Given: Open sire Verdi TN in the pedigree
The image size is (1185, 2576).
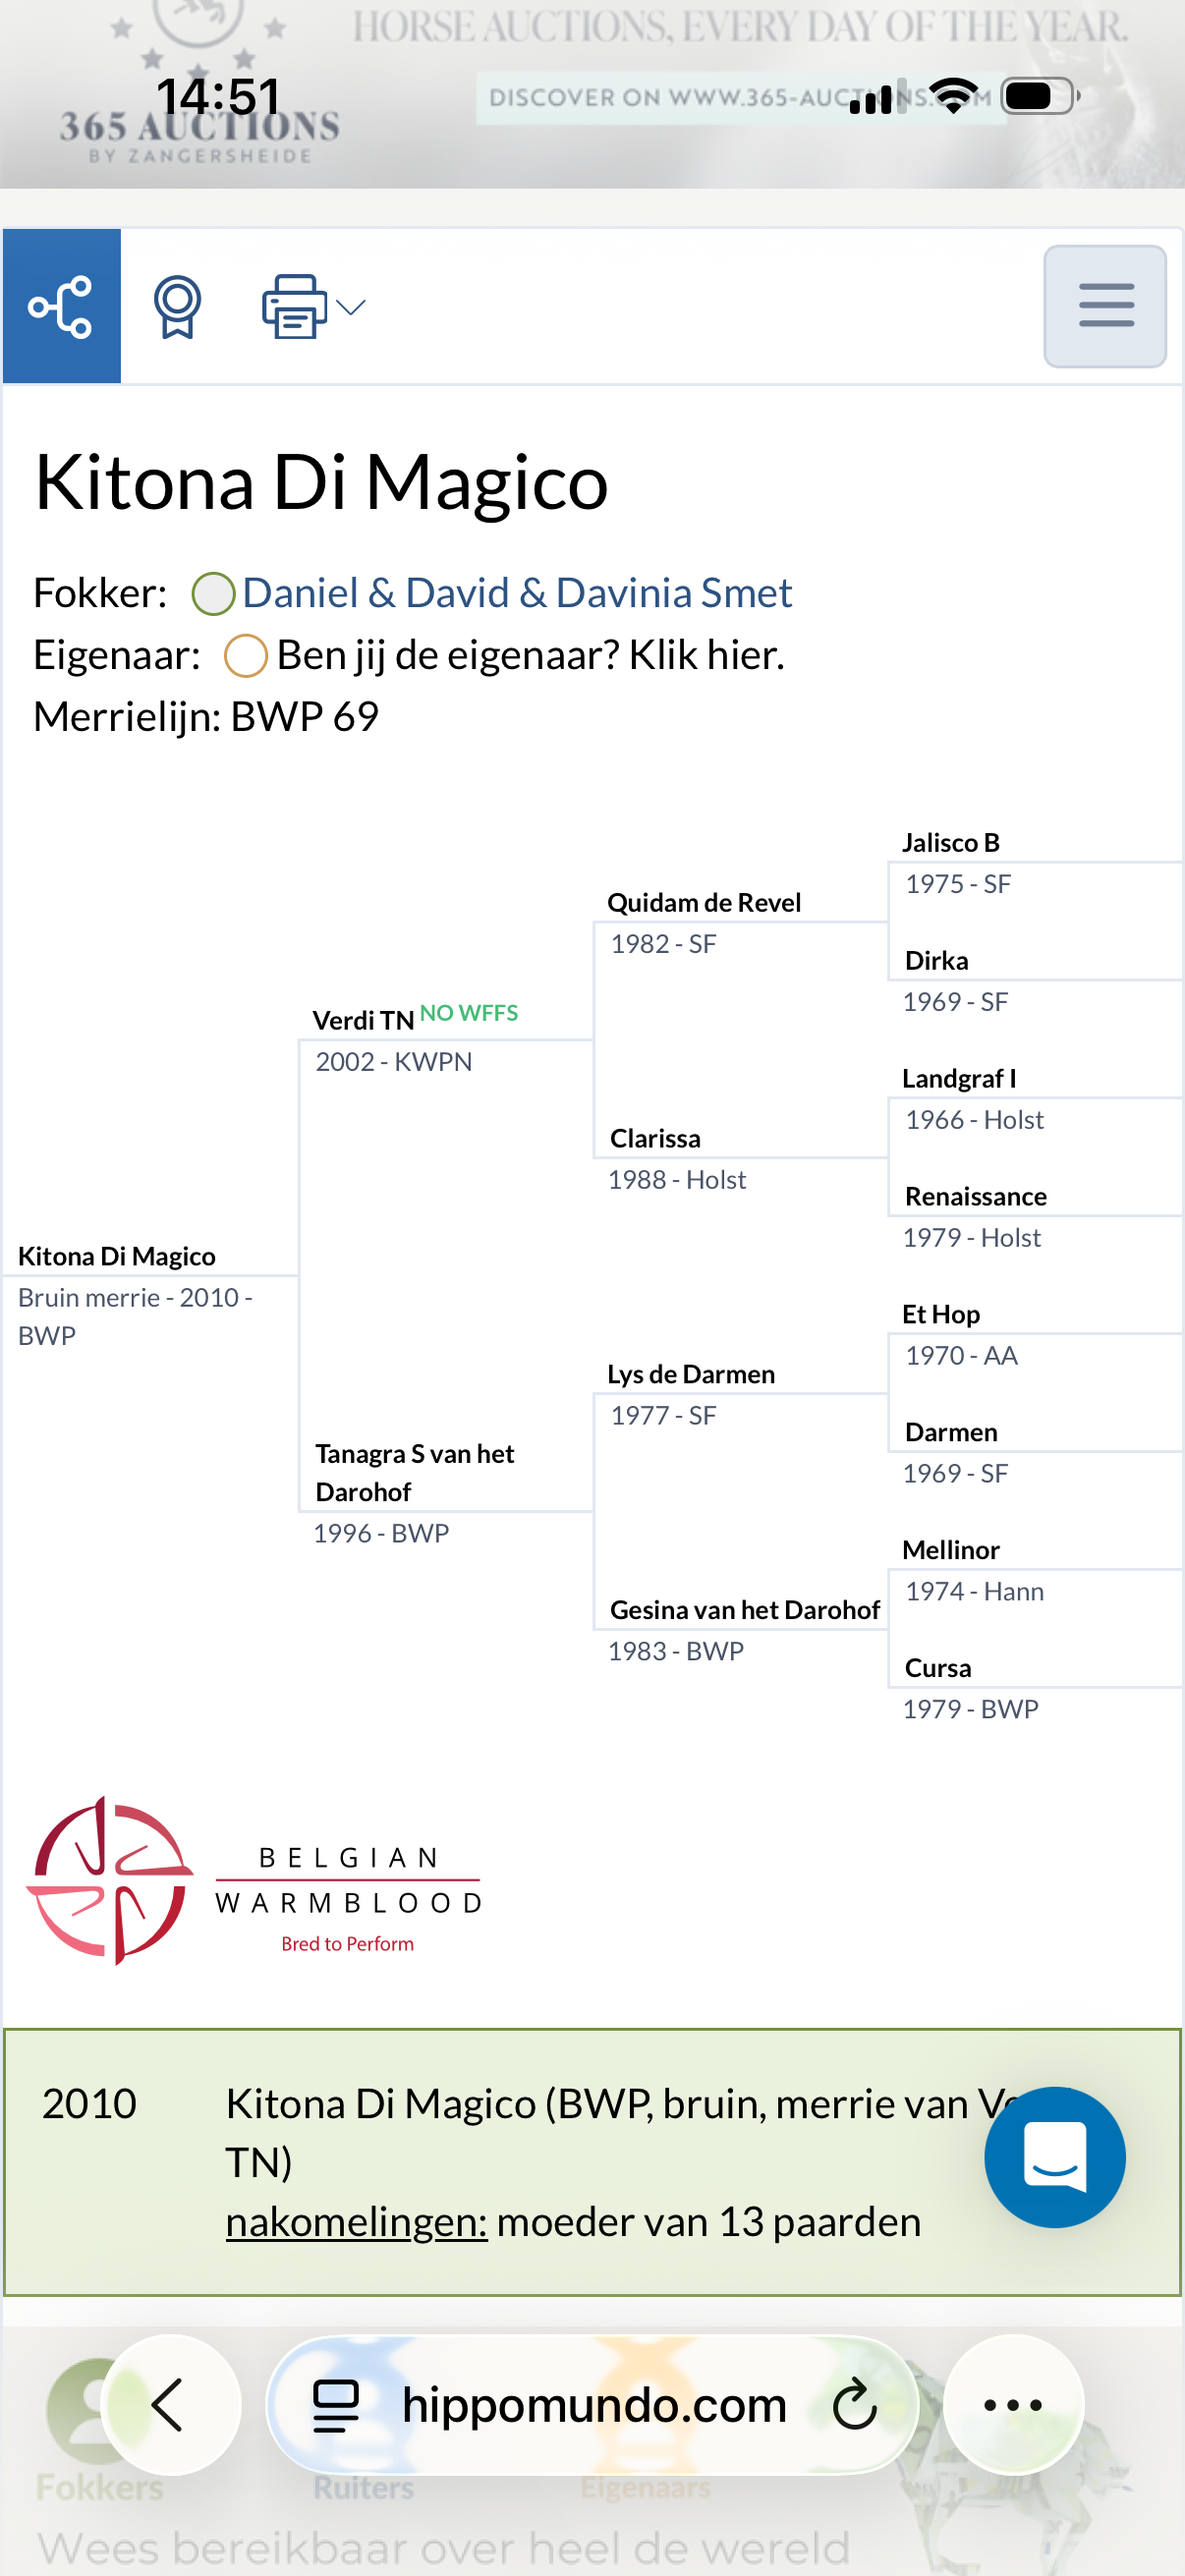Looking at the screenshot, I should [x=363, y=1020].
